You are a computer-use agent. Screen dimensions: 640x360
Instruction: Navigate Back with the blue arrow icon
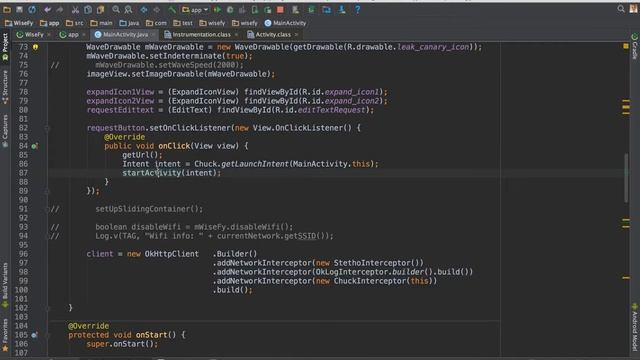point(144,9)
